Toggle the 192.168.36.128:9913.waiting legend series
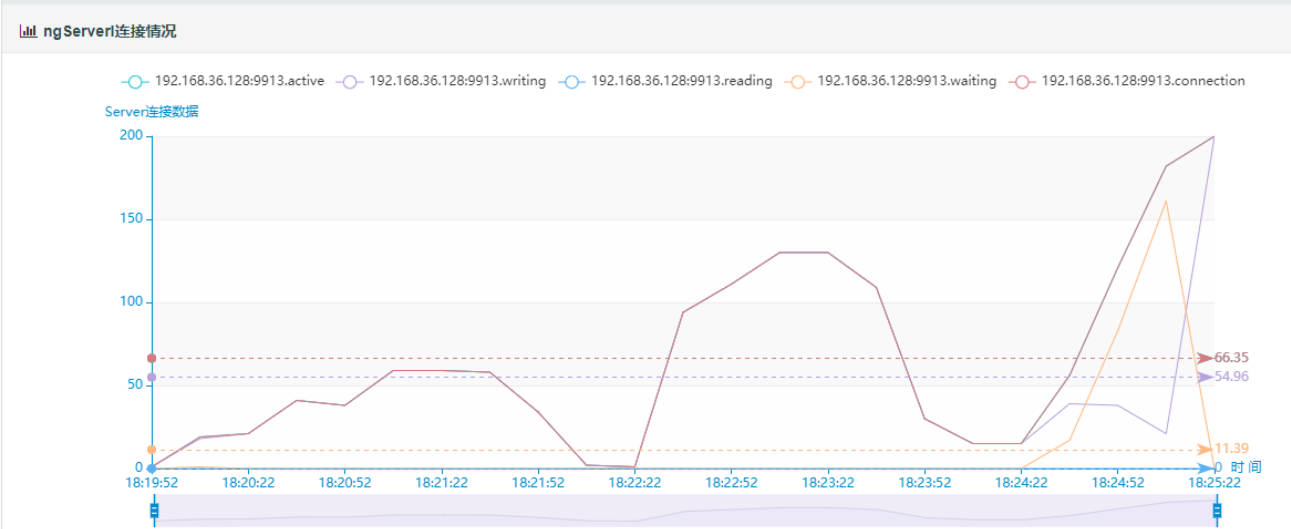The image size is (1291, 529). coord(891,81)
